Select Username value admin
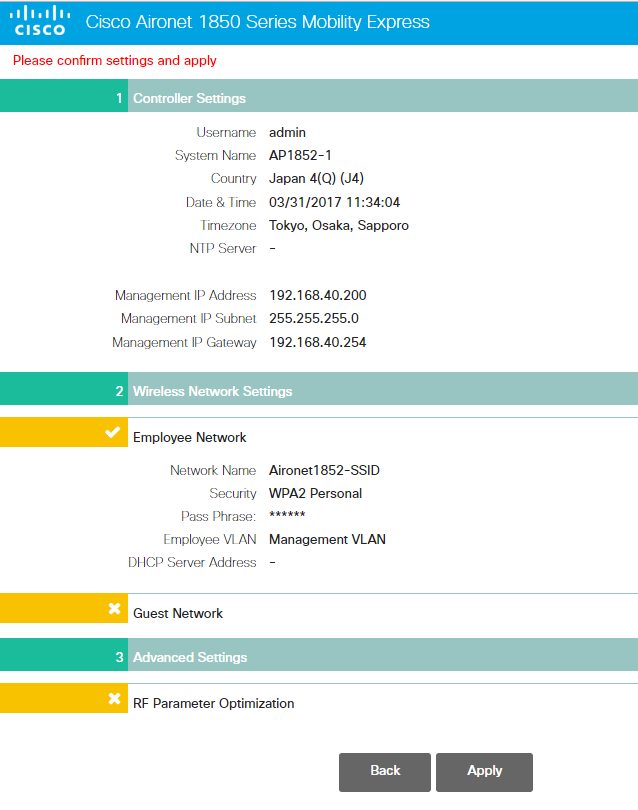This screenshot has width=638, height=810. [287, 132]
